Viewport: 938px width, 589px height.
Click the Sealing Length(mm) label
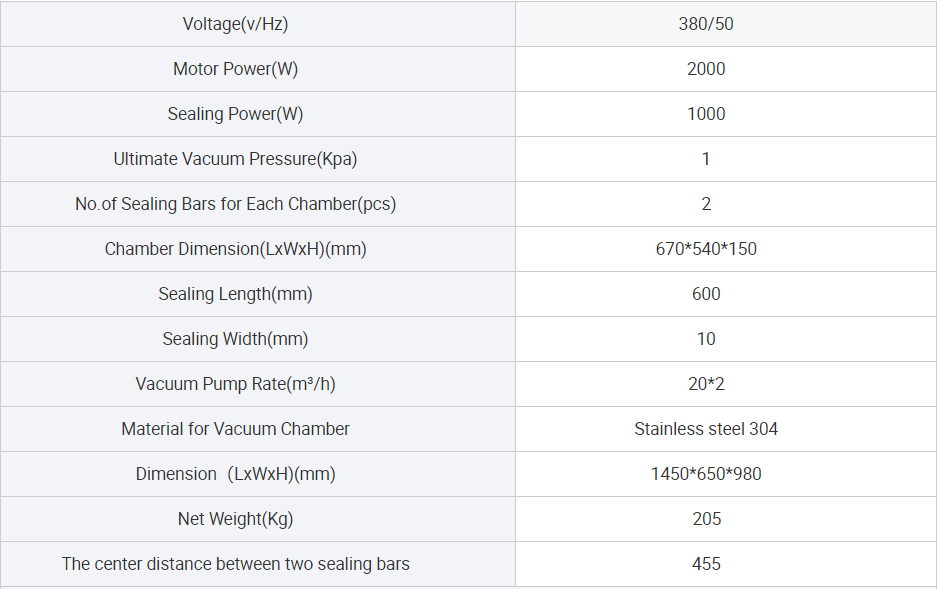(x=235, y=294)
